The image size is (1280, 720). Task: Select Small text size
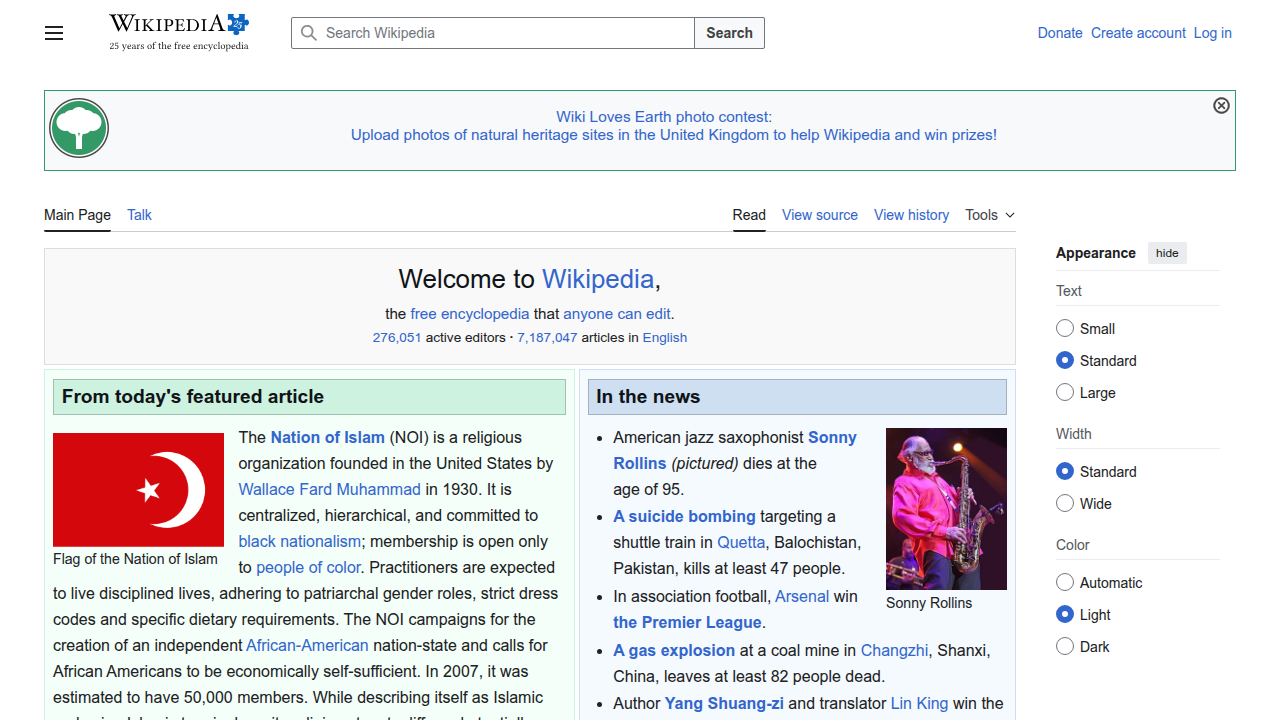click(1065, 328)
